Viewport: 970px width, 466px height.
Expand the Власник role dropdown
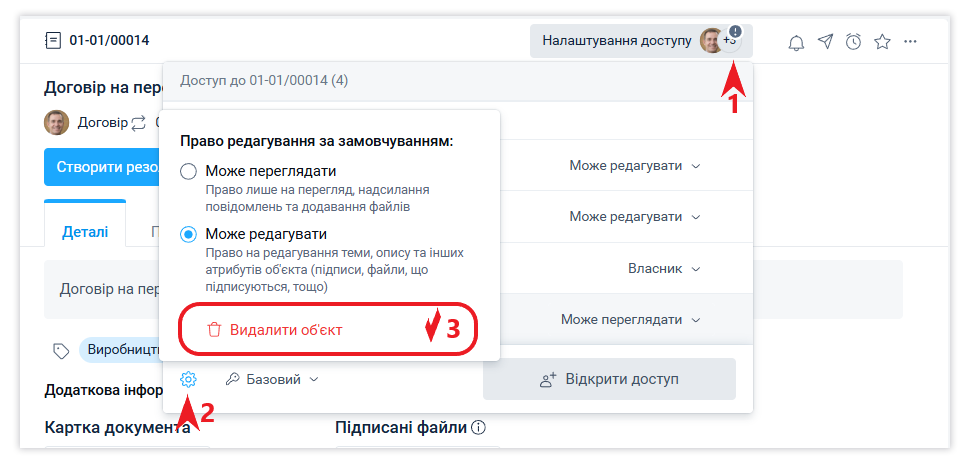(x=664, y=269)
